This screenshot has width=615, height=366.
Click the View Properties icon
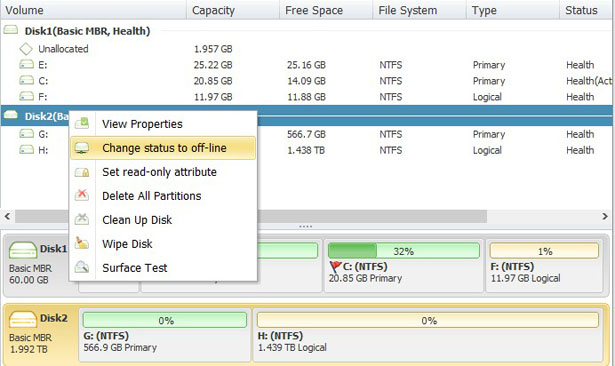pos(82,123)
